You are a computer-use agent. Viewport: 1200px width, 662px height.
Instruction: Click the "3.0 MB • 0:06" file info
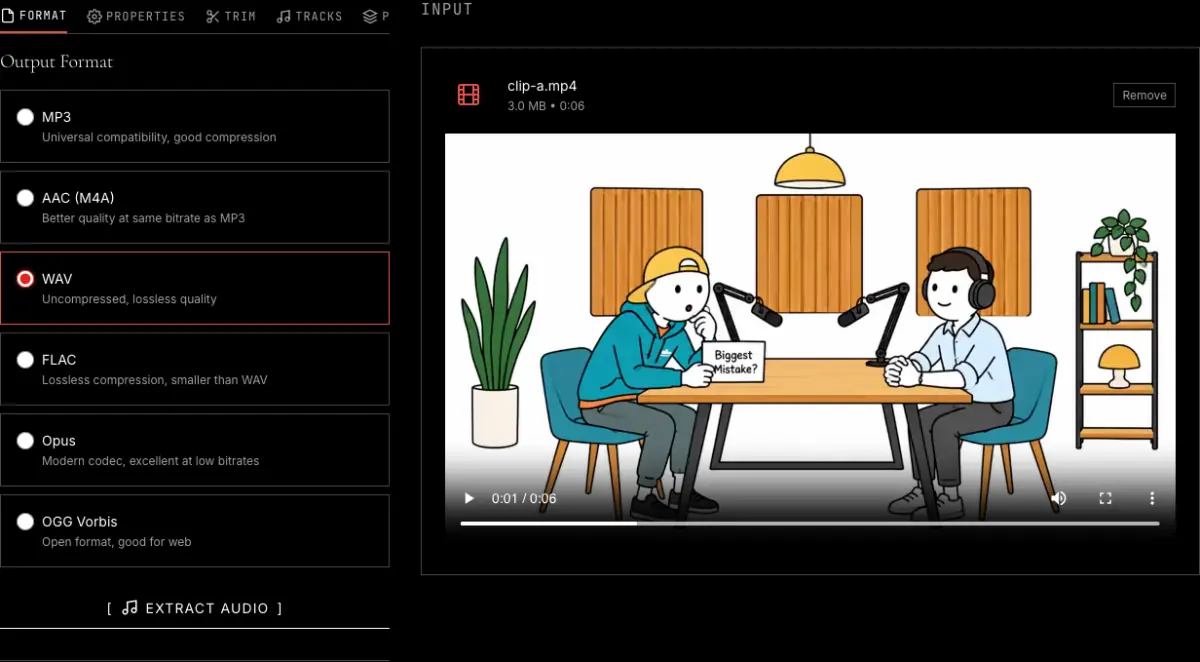[x=546, y=106]
